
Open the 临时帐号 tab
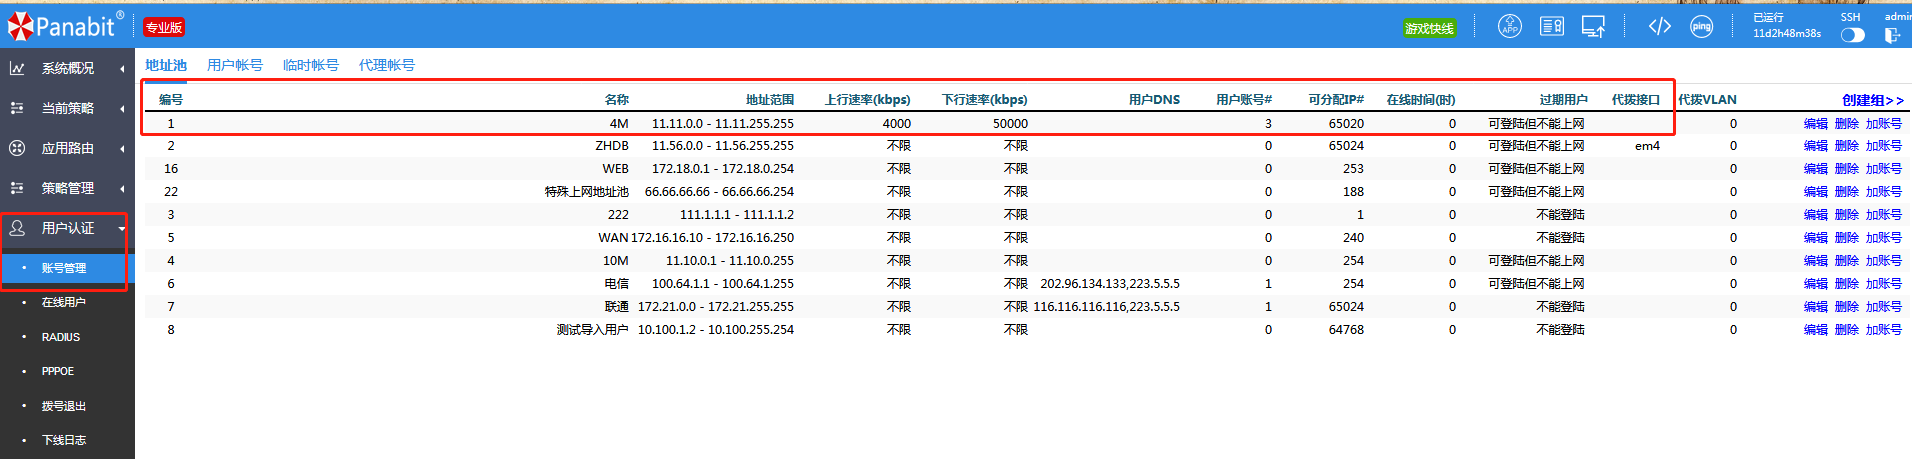310,65
